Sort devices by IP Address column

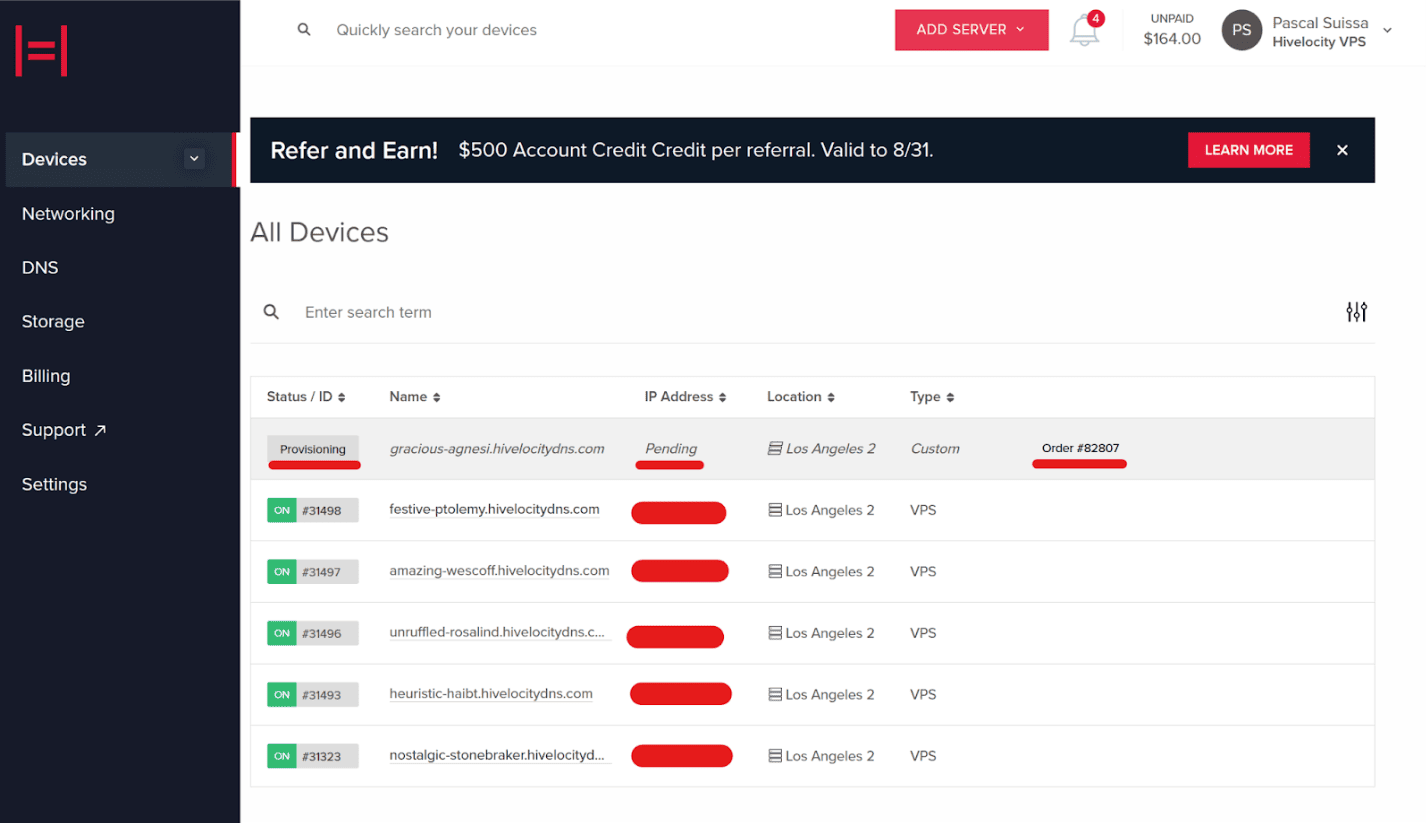[686, 397]
